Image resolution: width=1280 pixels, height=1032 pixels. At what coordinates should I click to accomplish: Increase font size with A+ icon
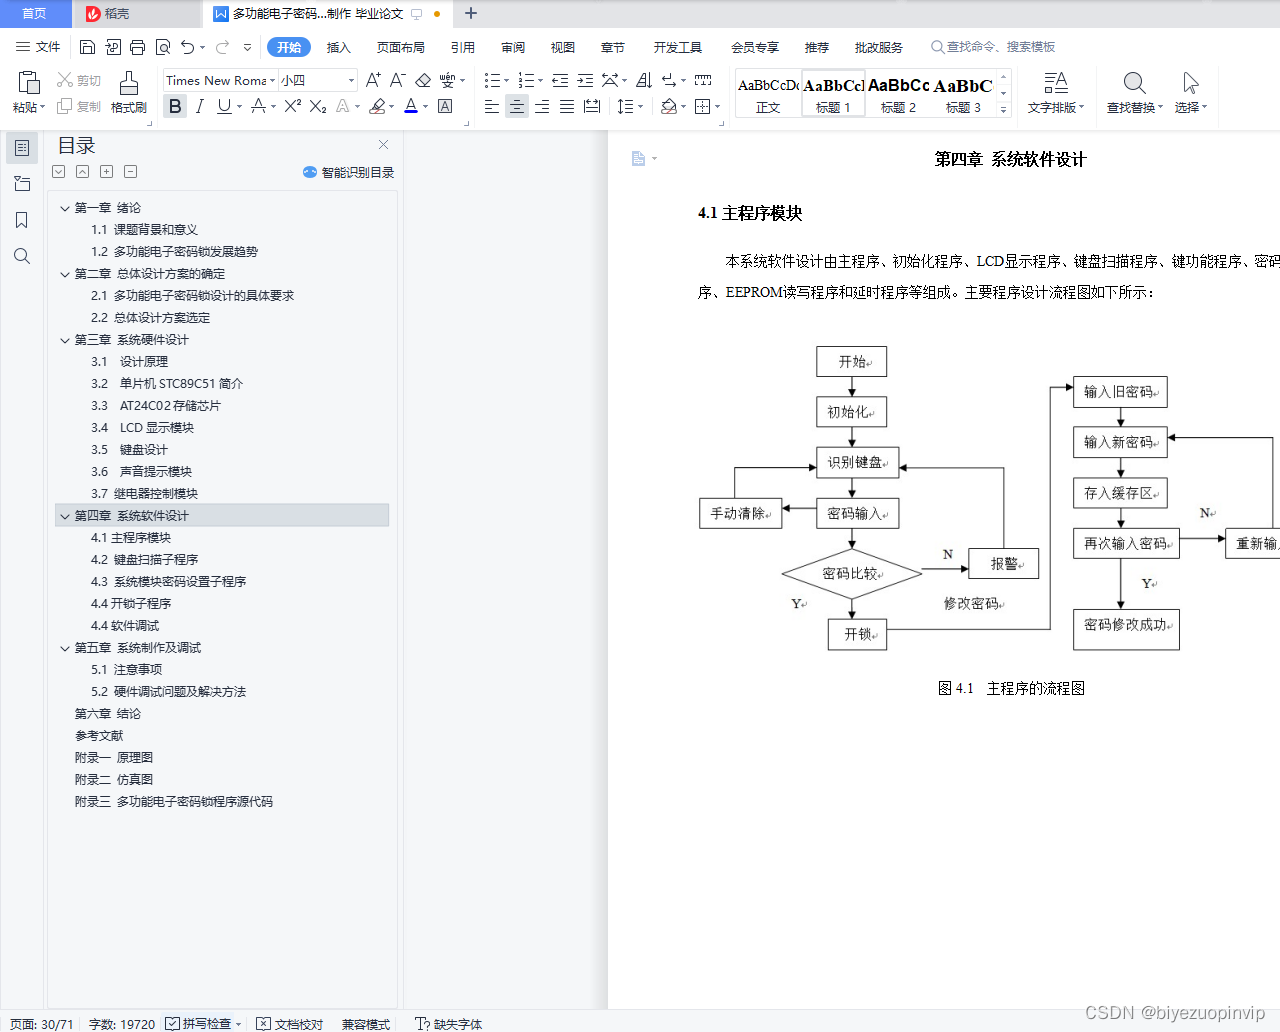tap(373, 80)
